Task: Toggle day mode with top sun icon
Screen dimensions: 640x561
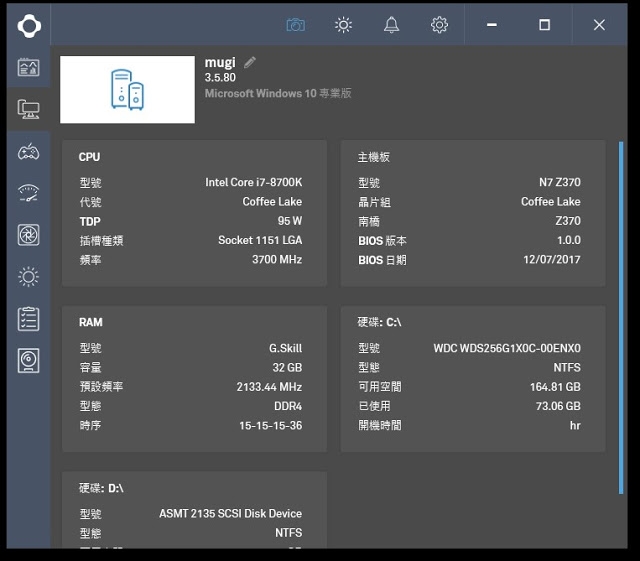Action: [x=343, y=25]
